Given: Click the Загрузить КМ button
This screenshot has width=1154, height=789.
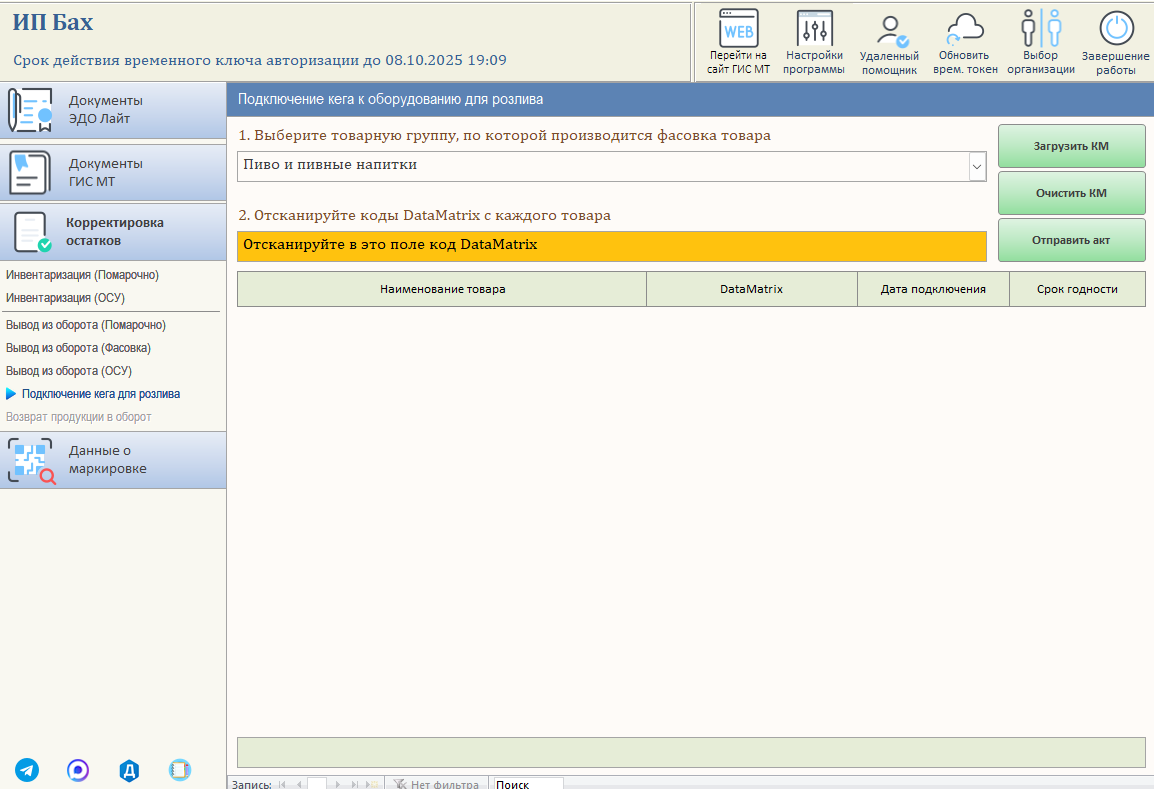Looking at the screenshot, I should [1072, 146].
